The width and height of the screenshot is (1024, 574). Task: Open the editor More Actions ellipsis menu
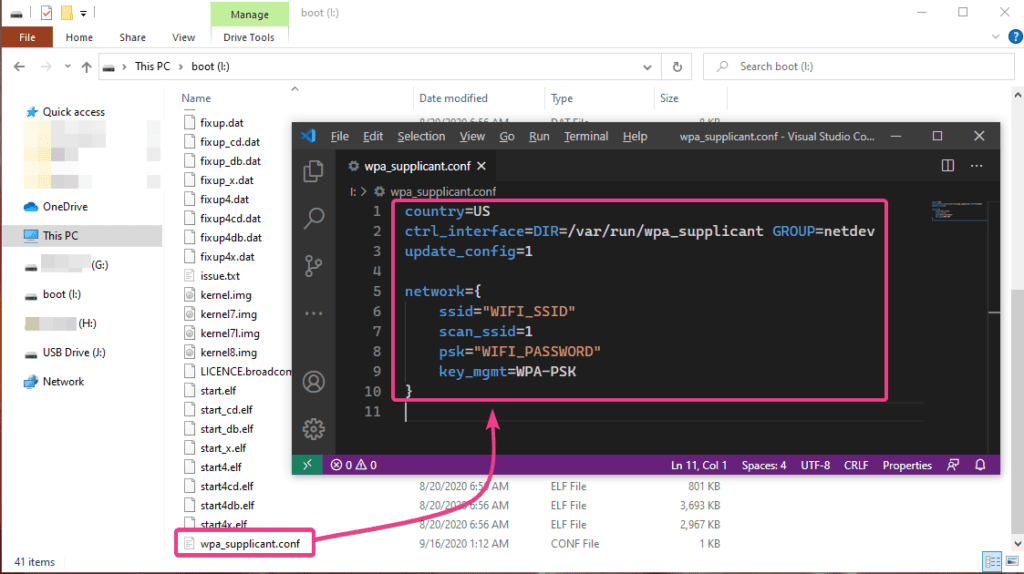[977, 166]
